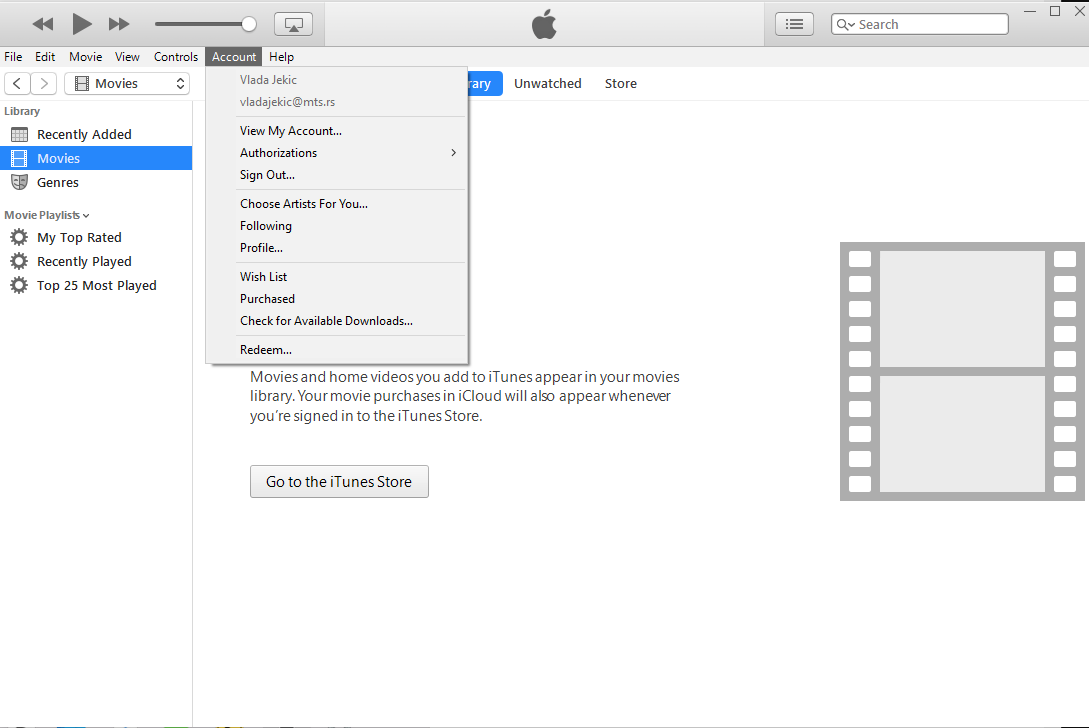The height and width of the screenshot is (728, 1089).
Task: Open the Movie menu
Action: 85,57
